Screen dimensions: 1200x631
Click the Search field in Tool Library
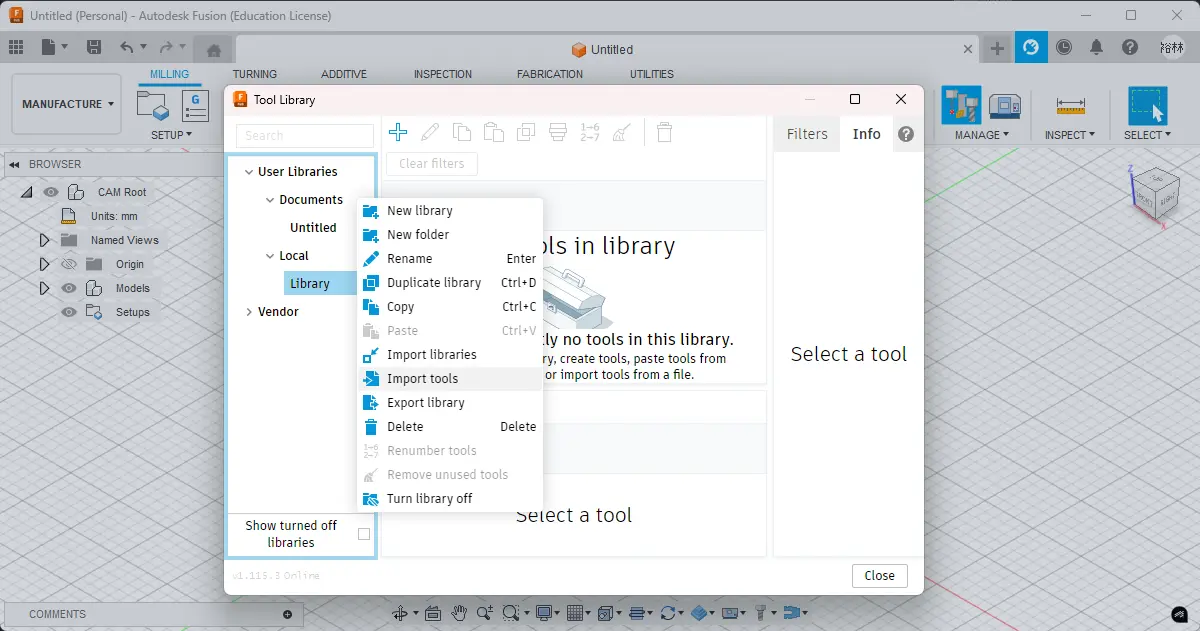click(x=305, y=135)
